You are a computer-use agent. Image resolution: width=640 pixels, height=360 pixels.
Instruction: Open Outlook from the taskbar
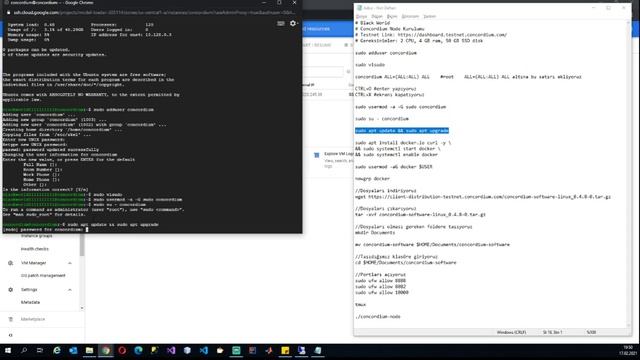click(x=73, y=351)
